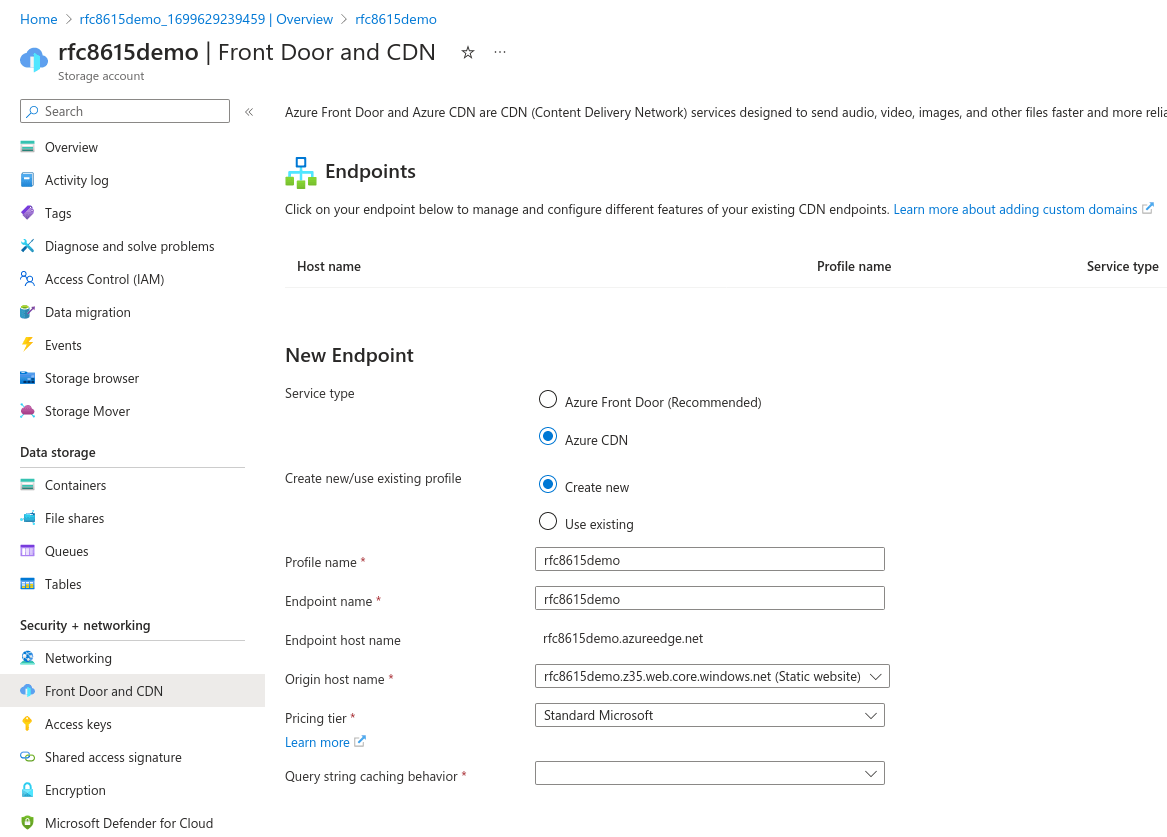1167x837 pixels.
Task: Go to Storage browser menu item
Action: coord(92,378)
